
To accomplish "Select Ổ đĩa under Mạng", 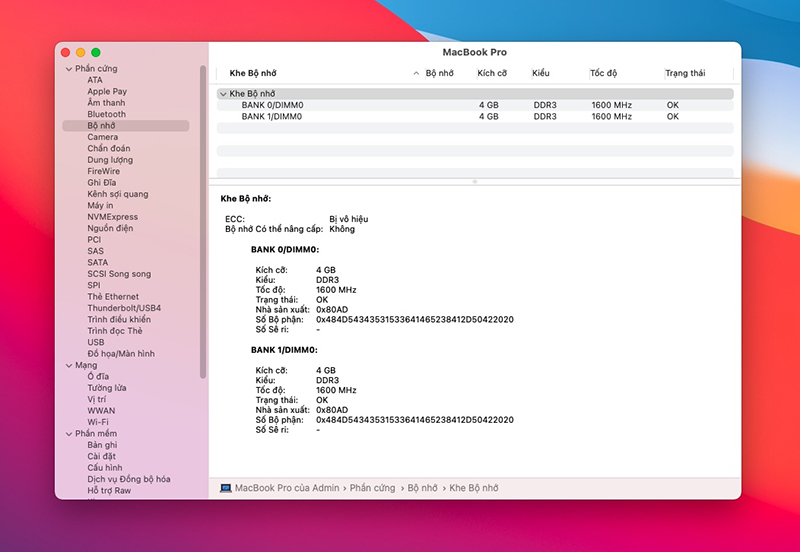I will click(98, 377).
